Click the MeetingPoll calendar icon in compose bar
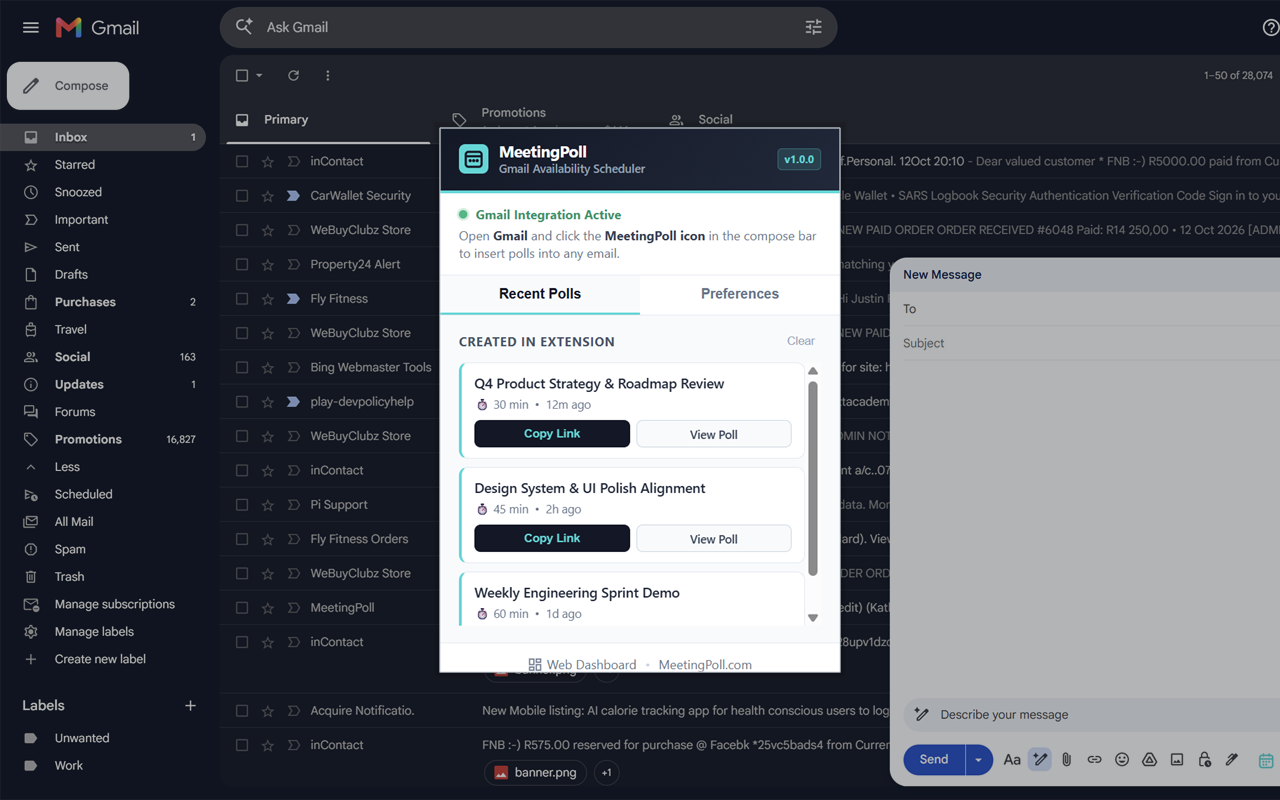Screen dimensions: 1280x800 click(1266, 761)
